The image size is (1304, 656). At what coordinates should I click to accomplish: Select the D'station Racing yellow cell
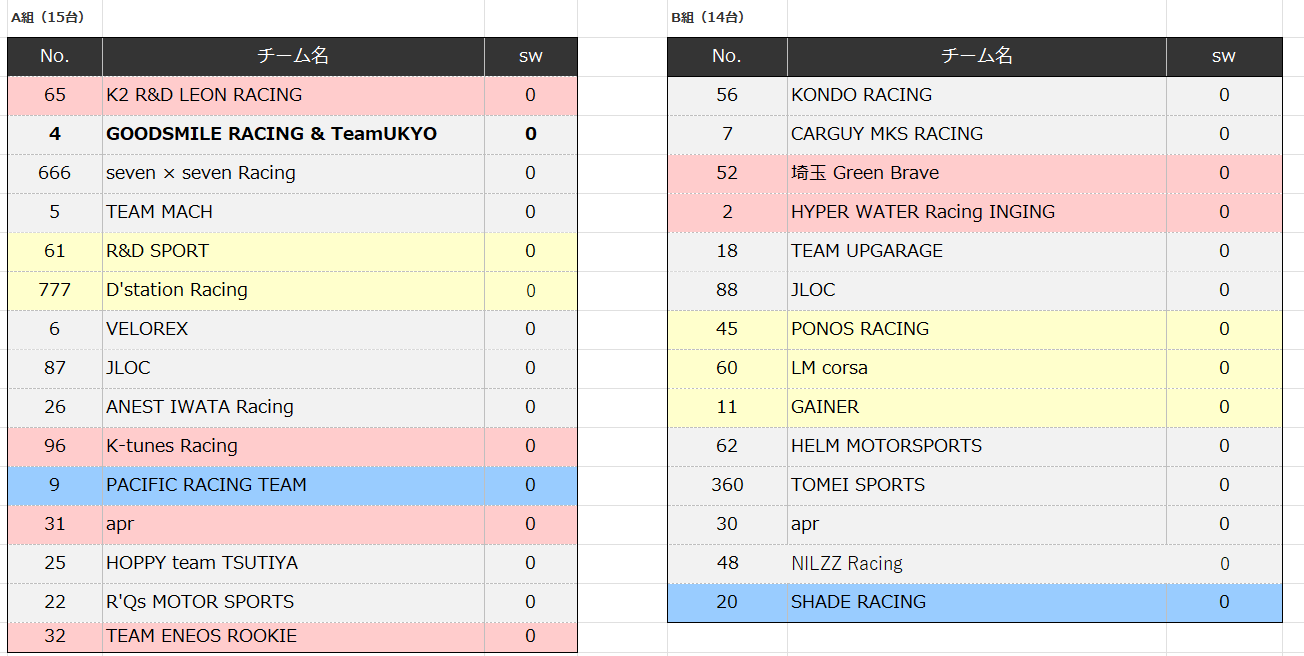[x=177, y=290]
